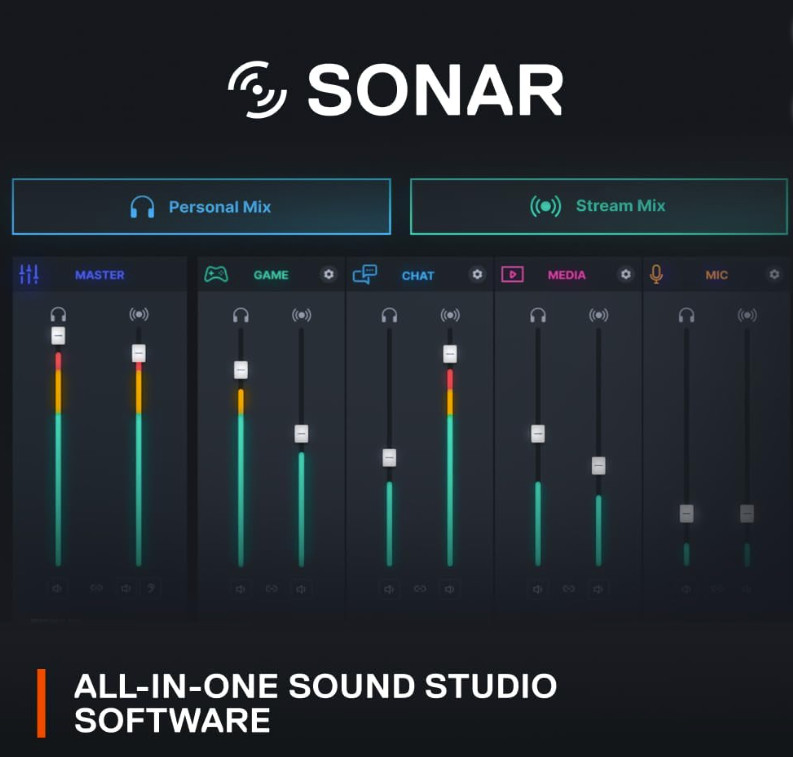Toggle the Master channel link button
This screenshot has height=757, width=793.
click(97, 588)
